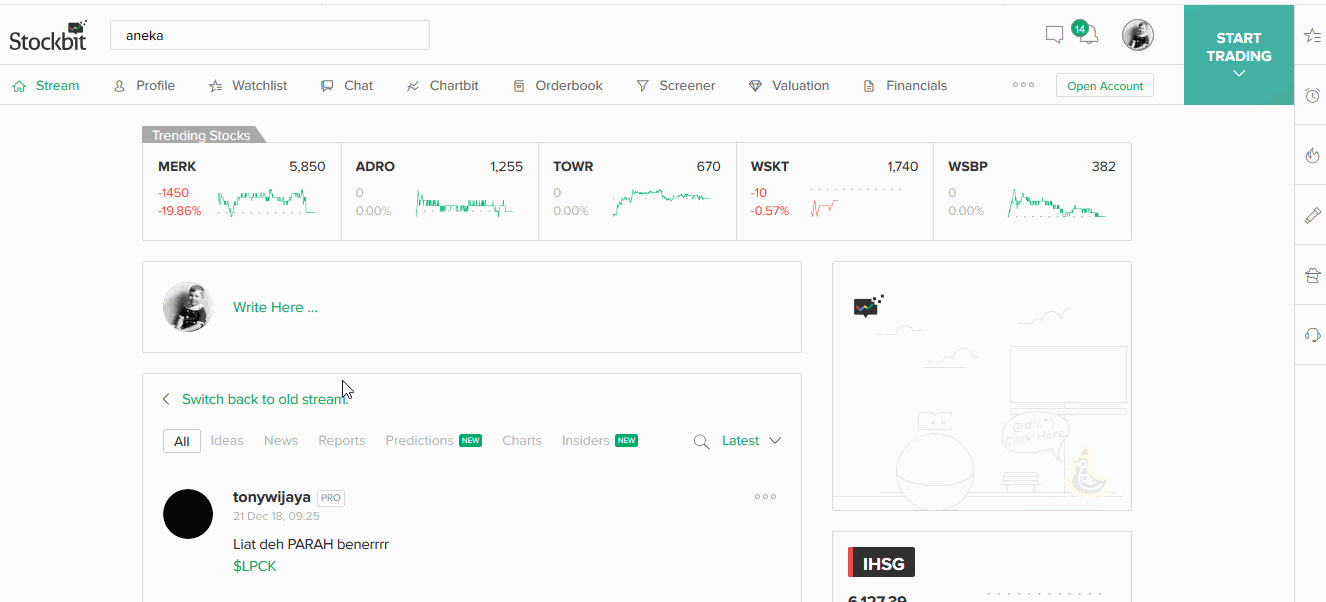Select the News stream filter
Screen dimensions: 1326x602
pyautogui.click(x=281, y=441)
